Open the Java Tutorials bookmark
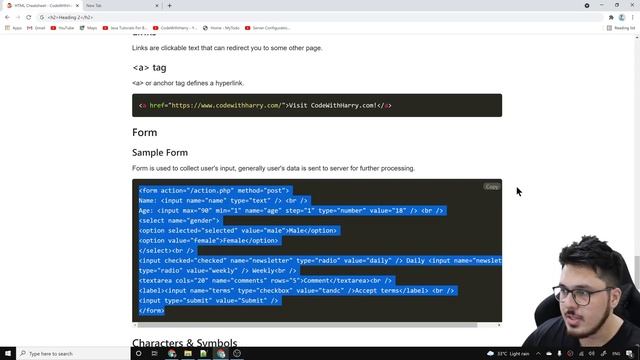The image size is (640, 360). [x=125, y=28]
